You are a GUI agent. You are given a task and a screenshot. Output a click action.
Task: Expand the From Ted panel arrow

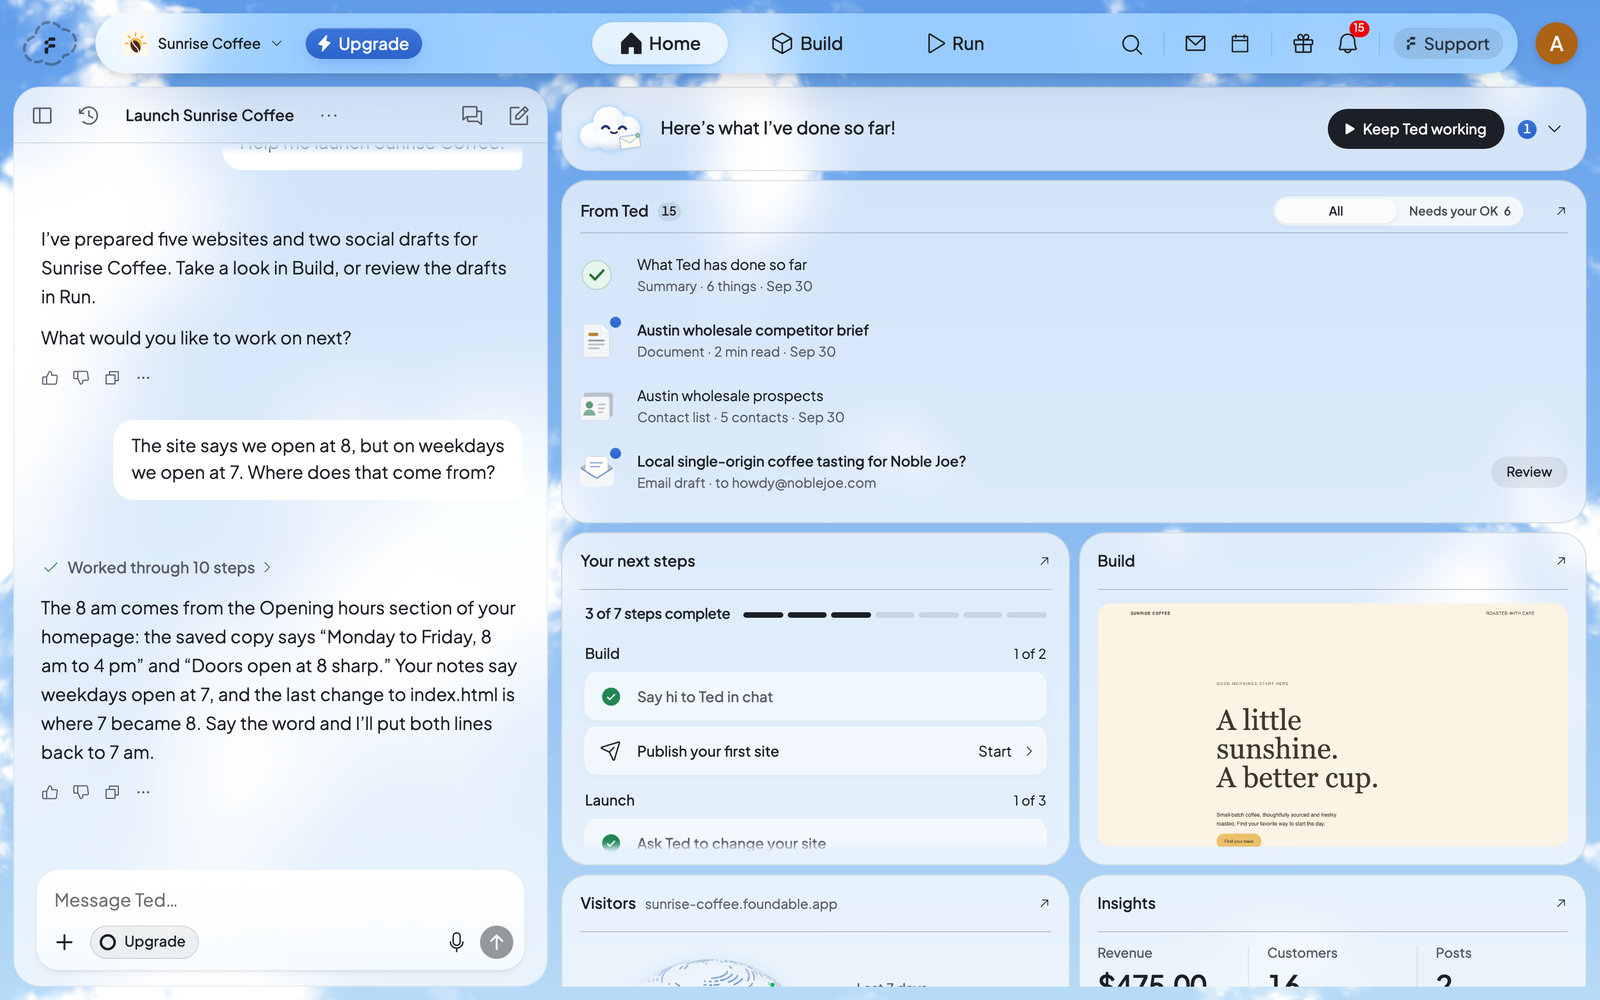click(x=1561, y=211)
